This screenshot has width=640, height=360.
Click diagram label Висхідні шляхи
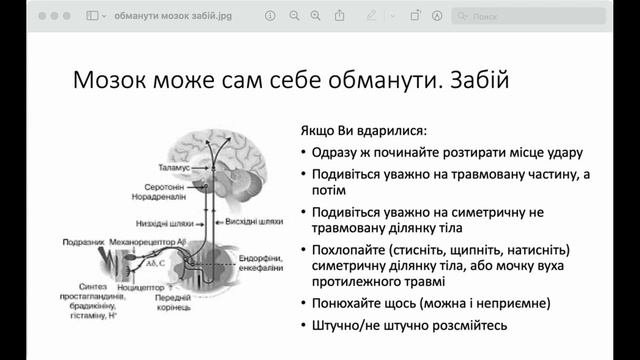254,222
